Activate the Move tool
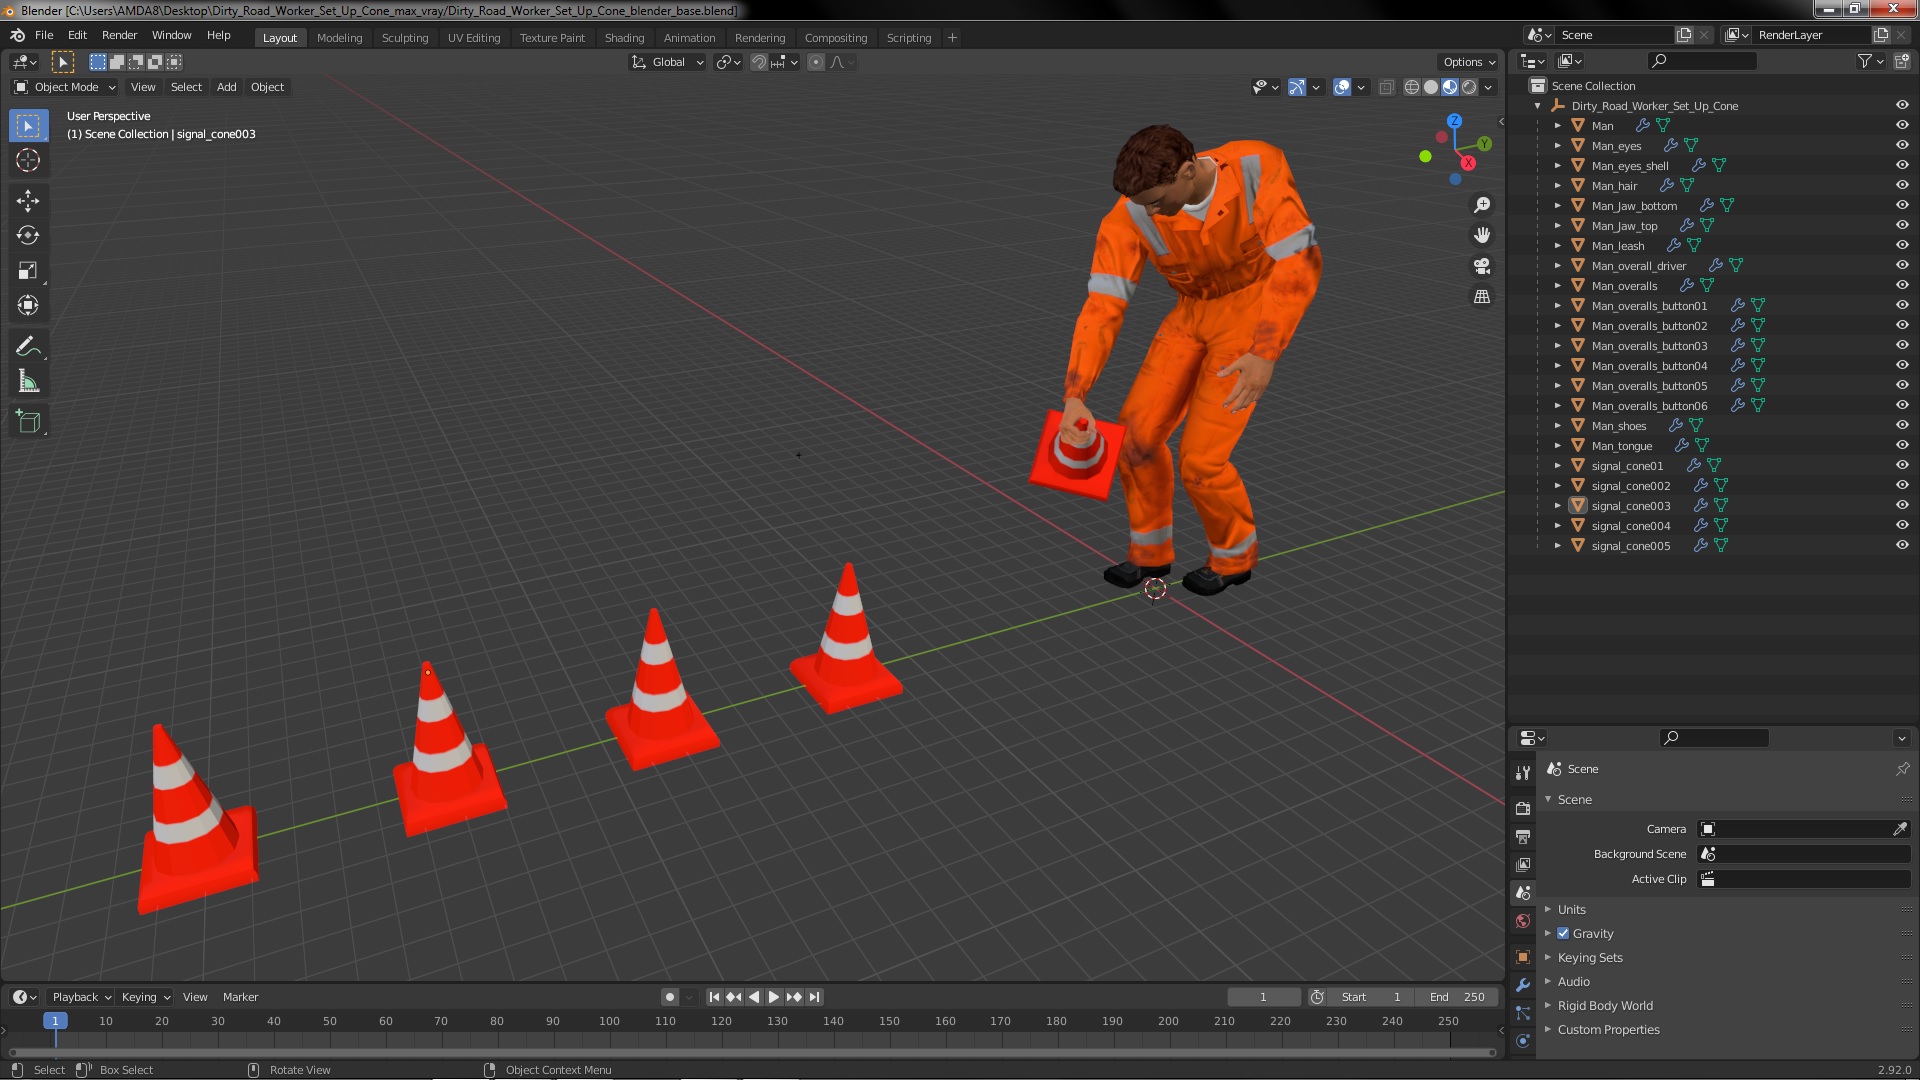This screenshot has height=1080, width=1920. pos(28,201)
